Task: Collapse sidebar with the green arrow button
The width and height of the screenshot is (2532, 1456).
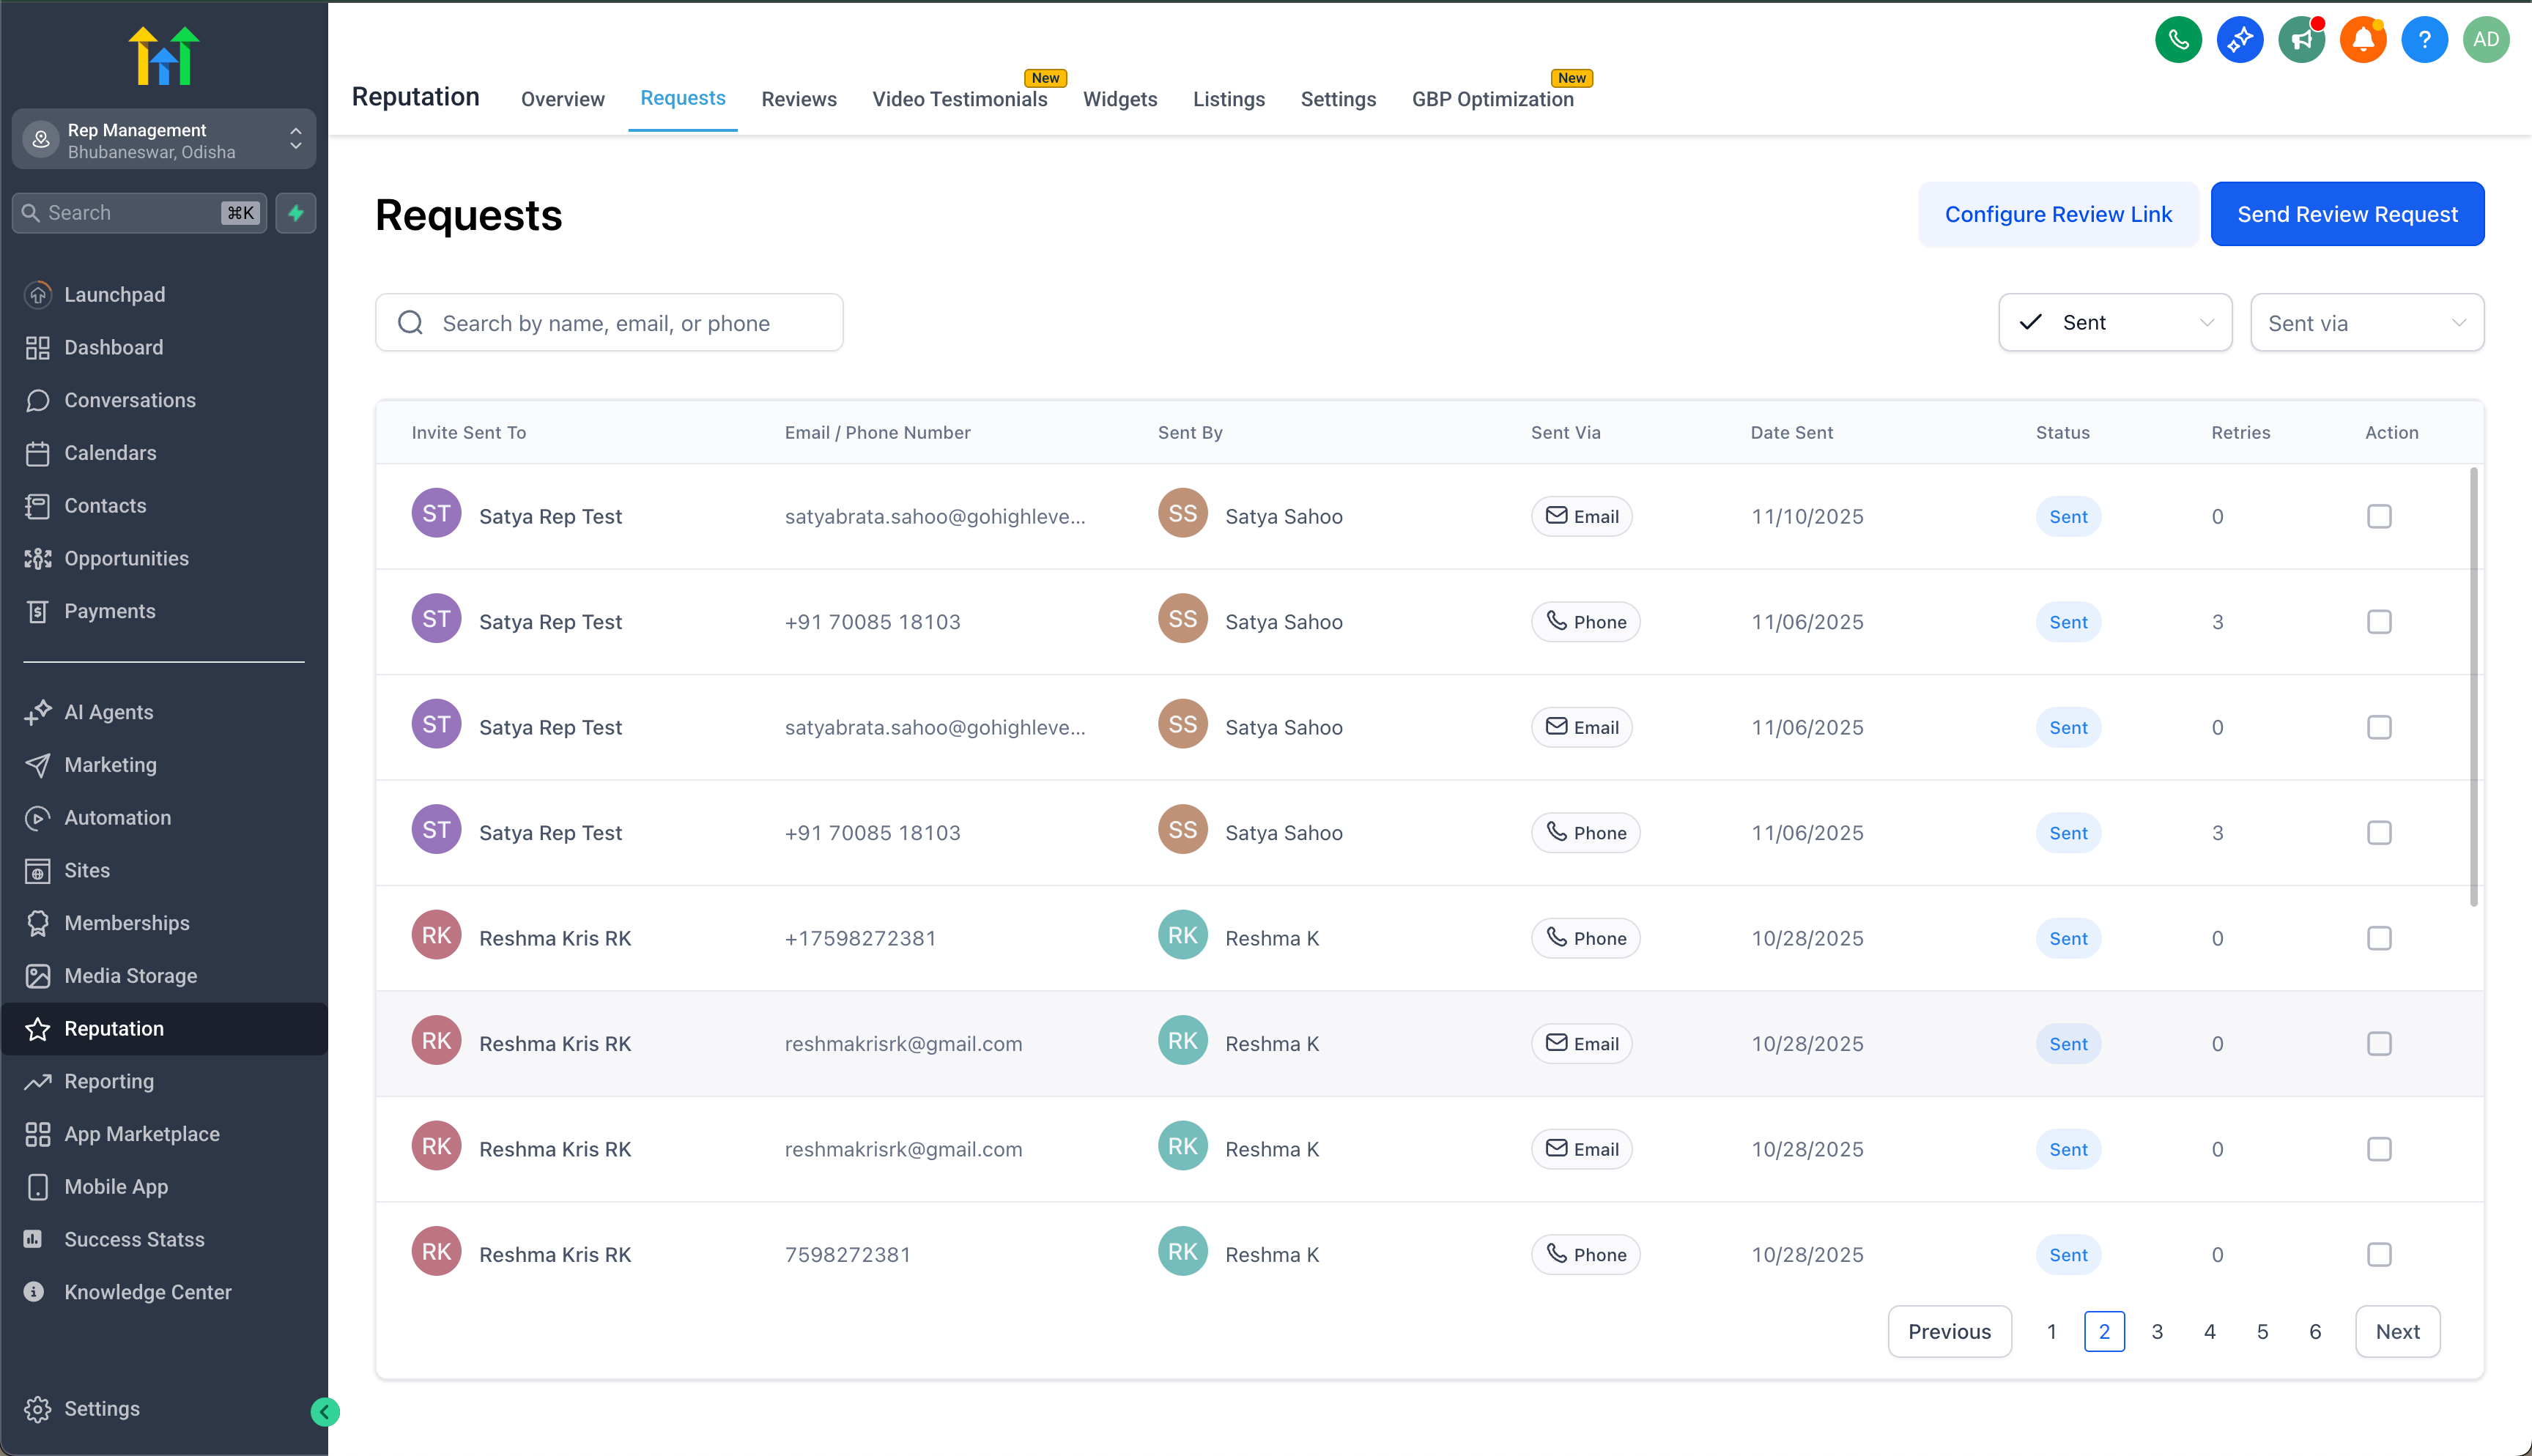Action: (x=325, y=1411)
